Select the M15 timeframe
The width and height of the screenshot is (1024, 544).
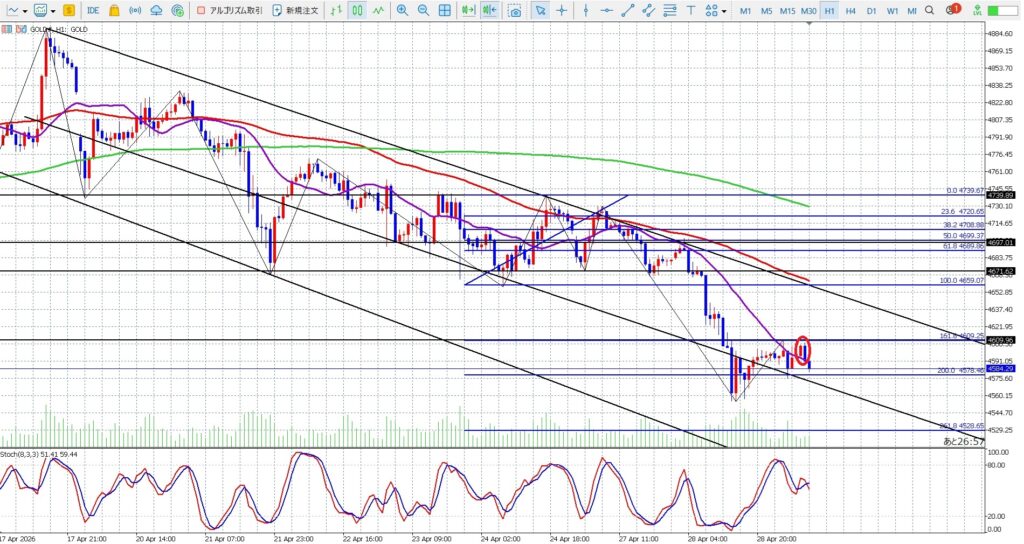coord(787,10)
